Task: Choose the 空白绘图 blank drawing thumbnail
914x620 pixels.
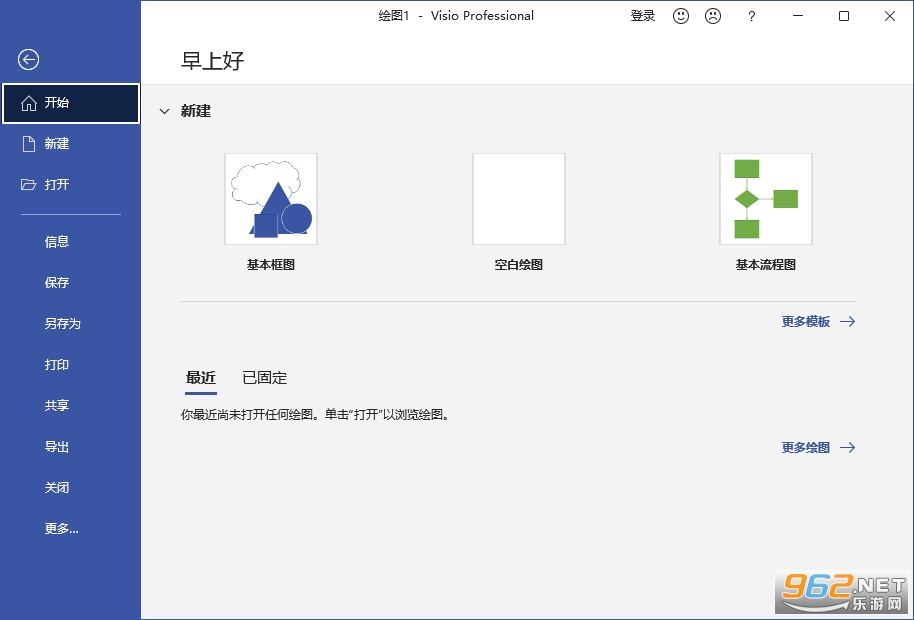Action: tap(519, 199)
